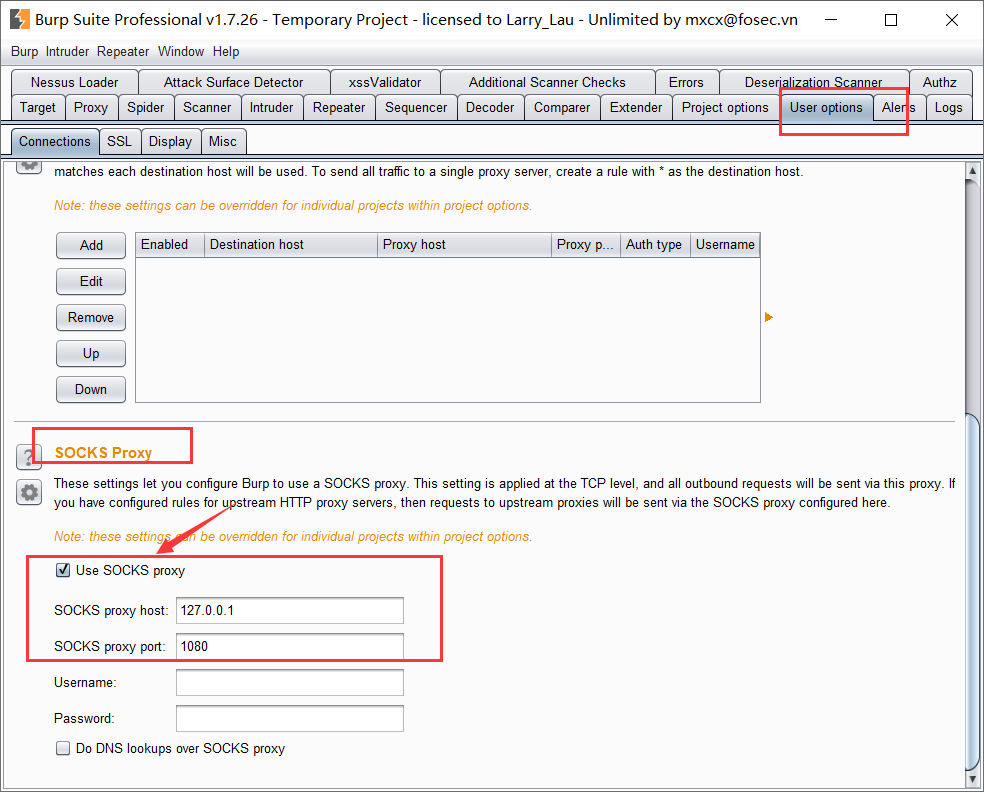The height and width of the screenshot is (792, 984).
Task: Open the Logs tab
Action: 948,107
